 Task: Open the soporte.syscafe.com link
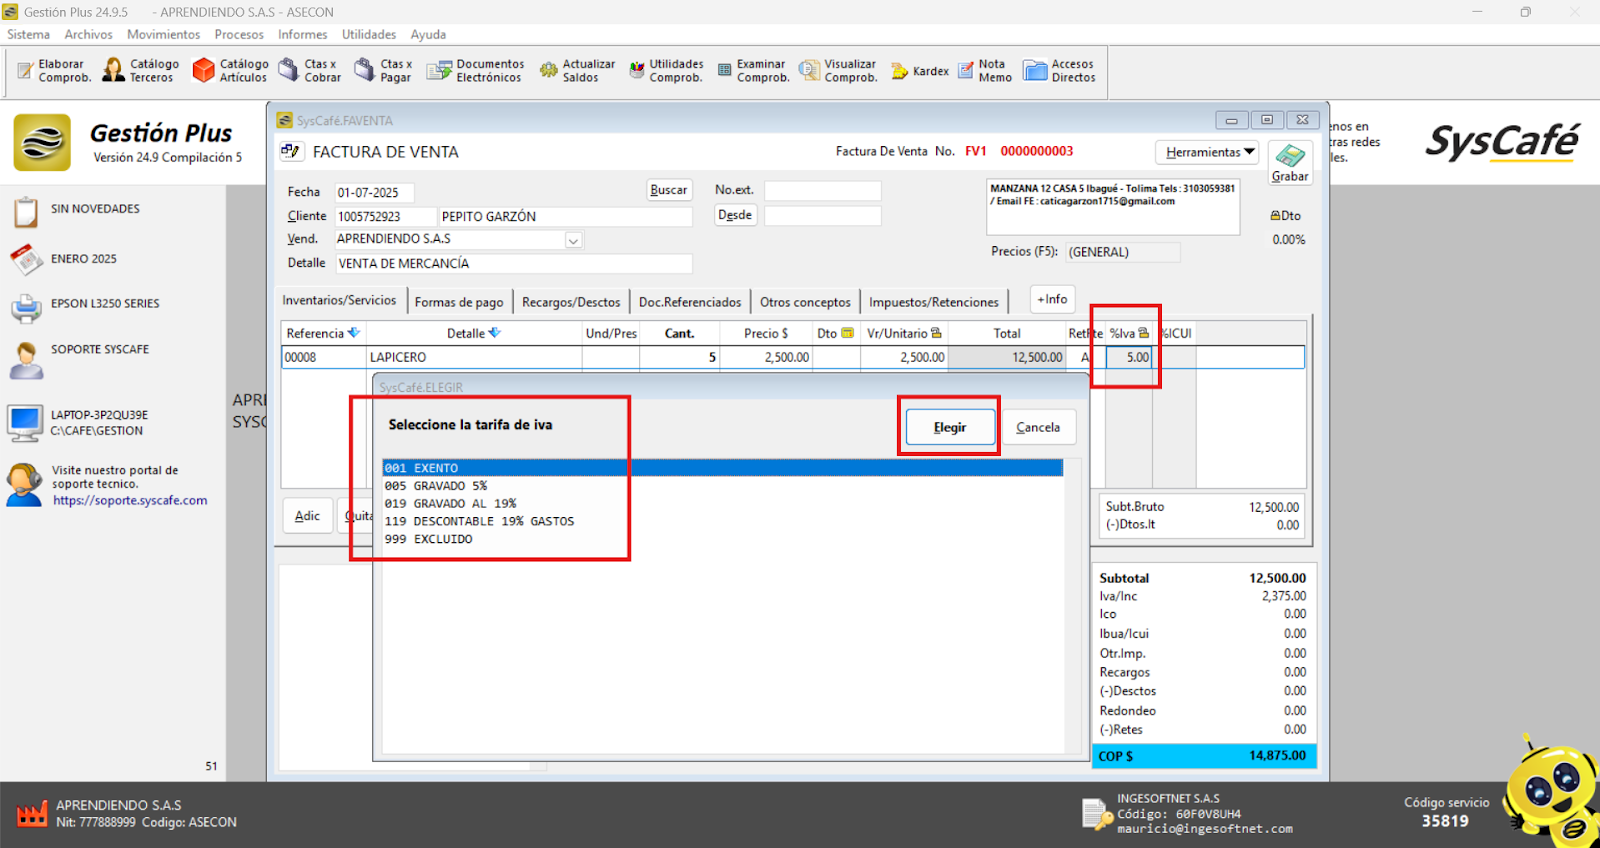[130, 501]
